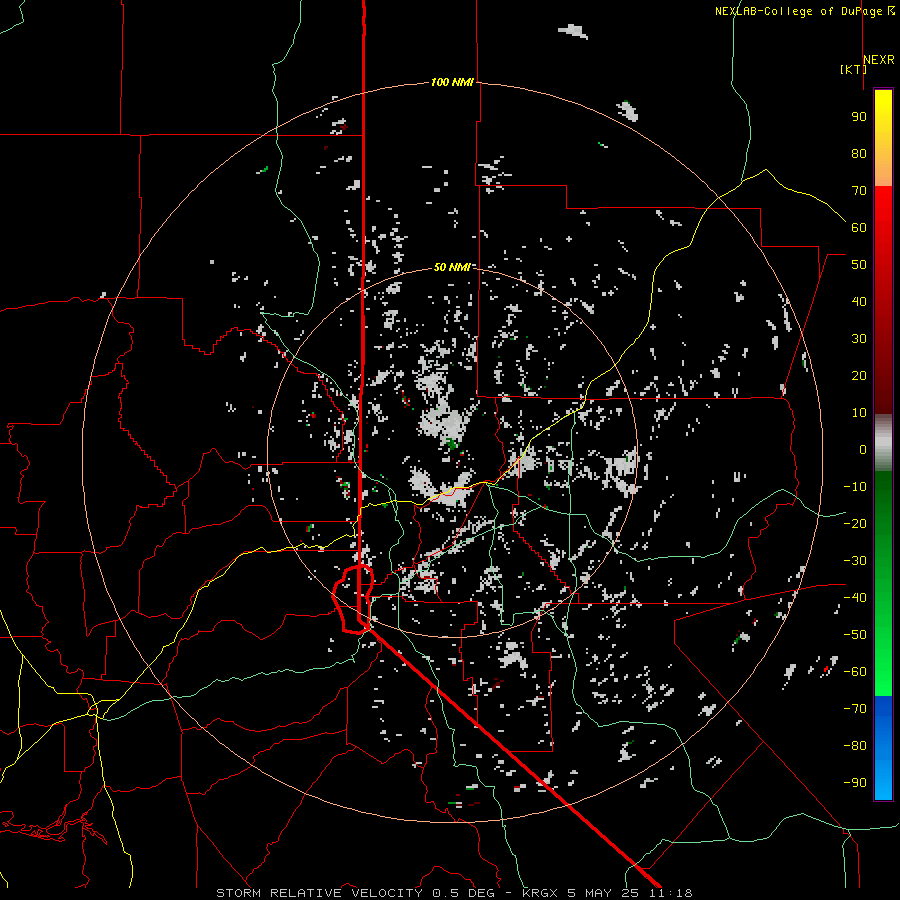Select the -40 value on velocity scale

coord(855,598)
